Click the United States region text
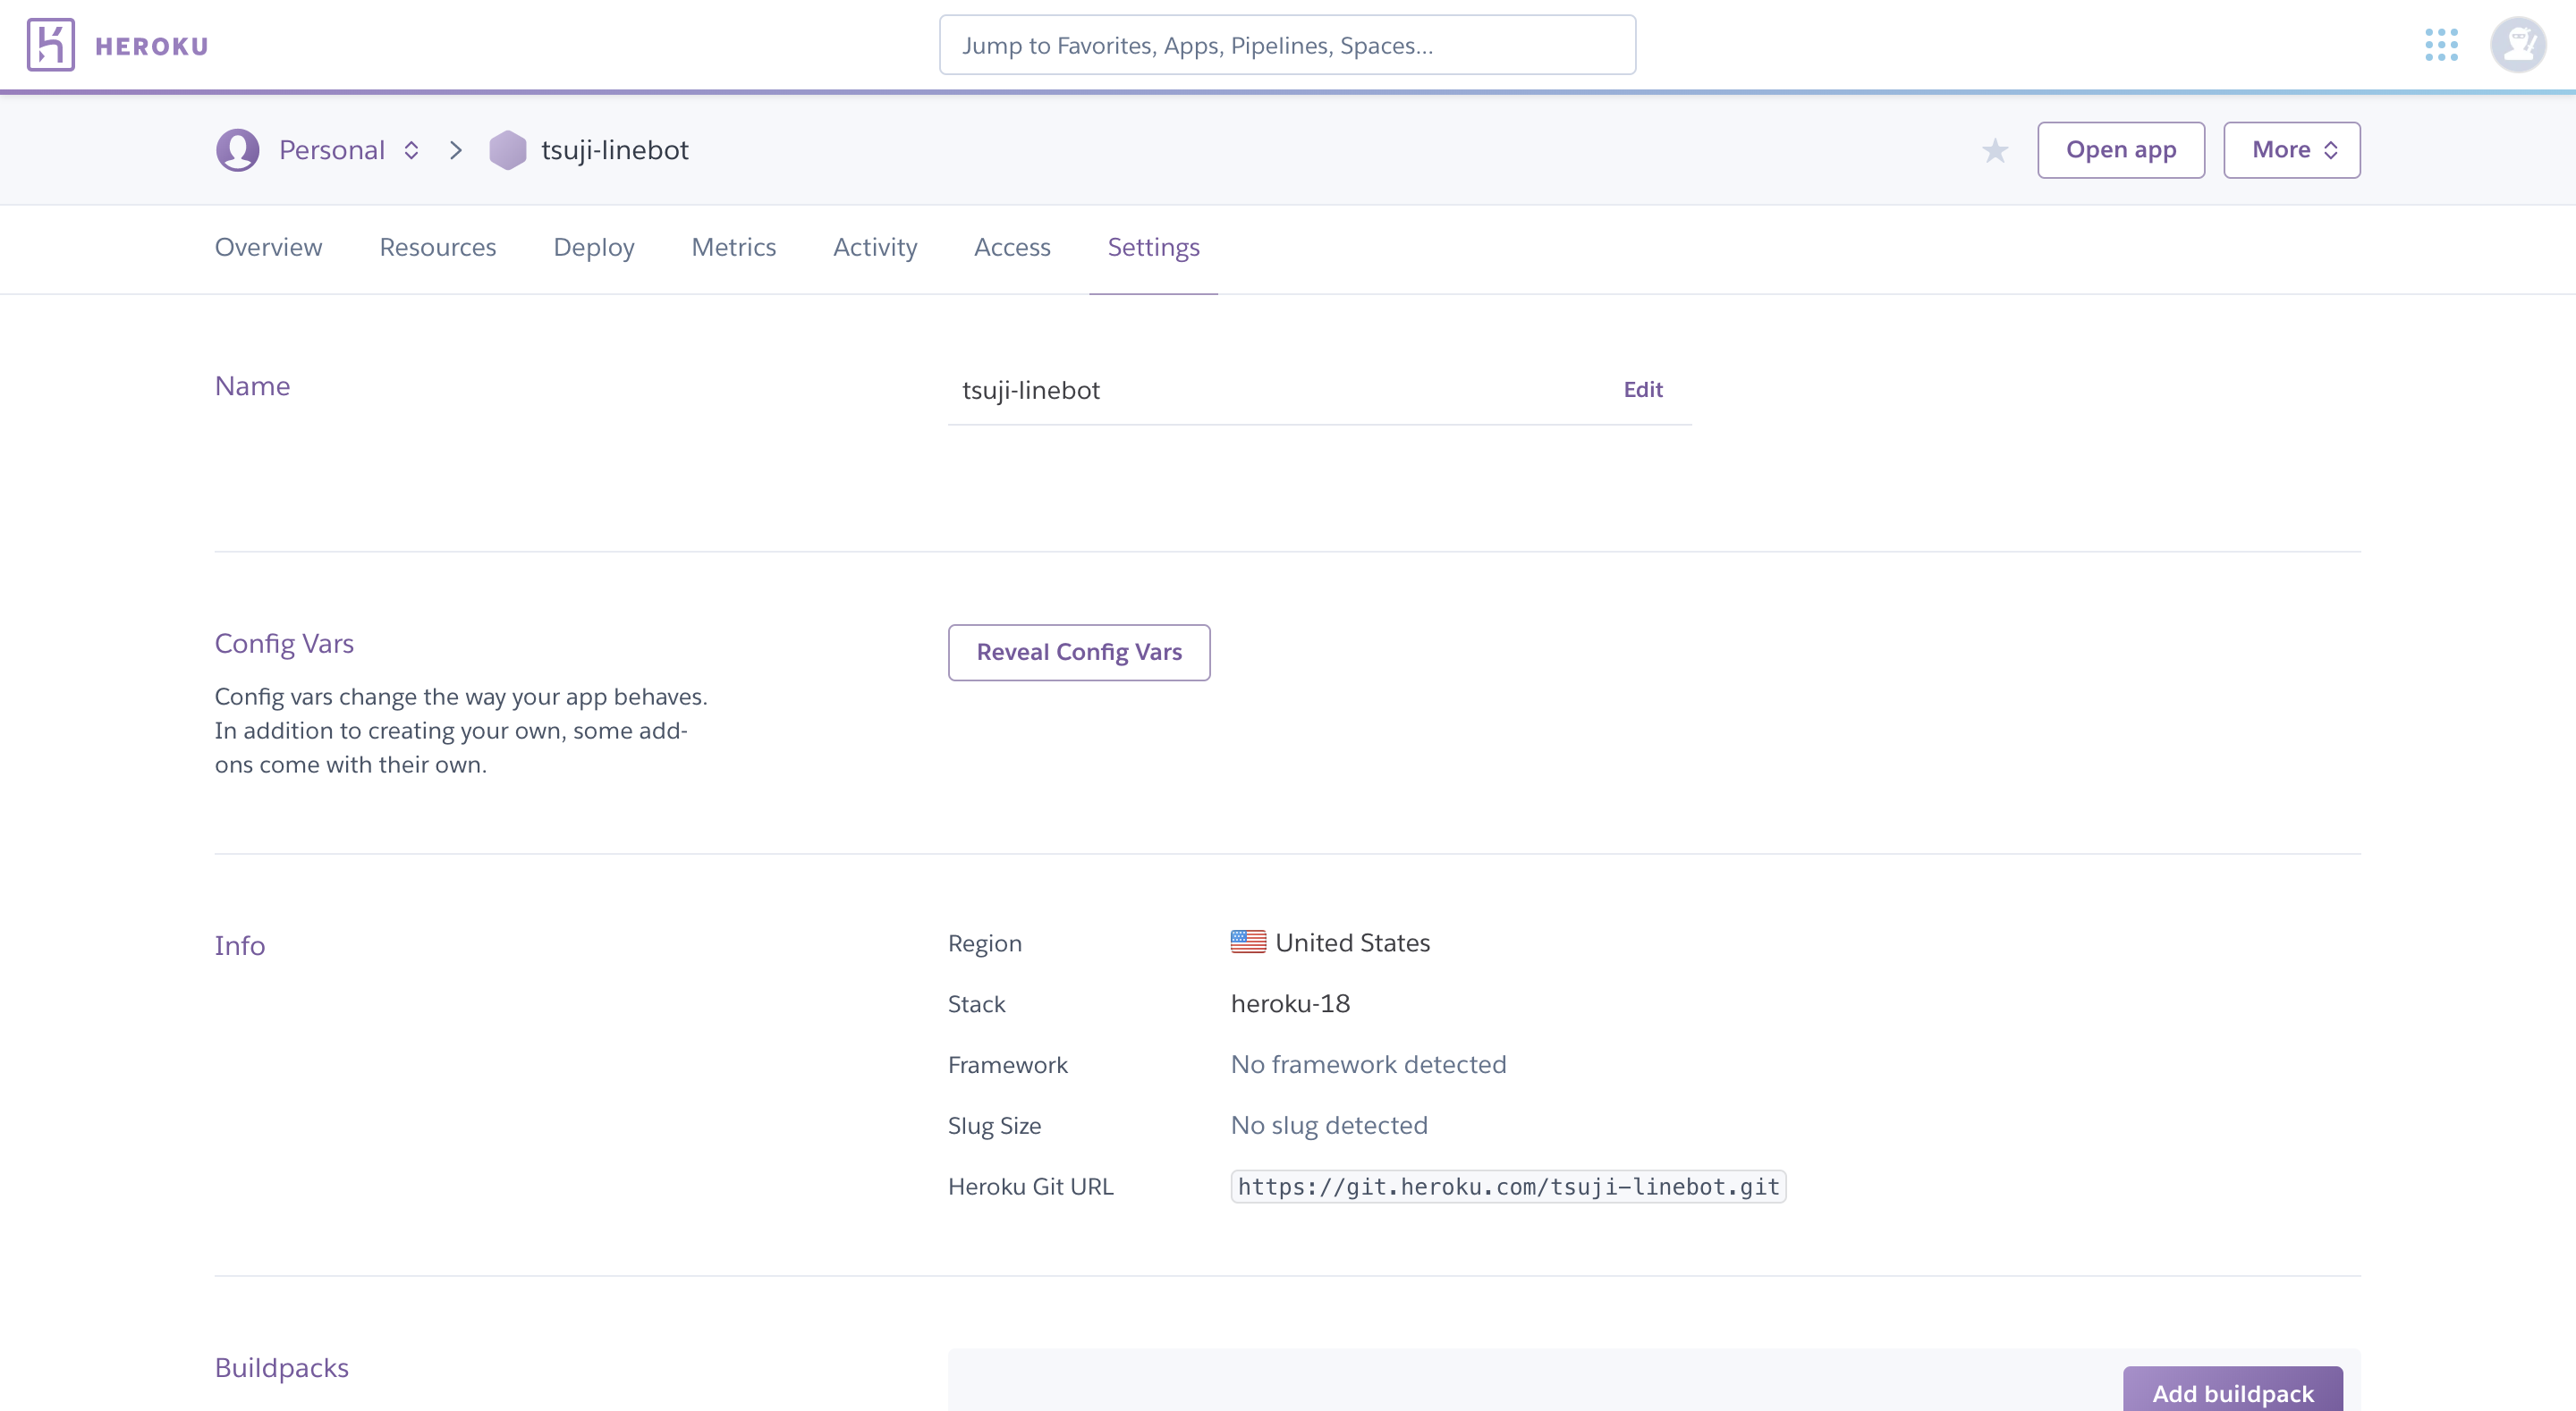Screen dimensions: 2576x1411 (x=1352, y=942)
